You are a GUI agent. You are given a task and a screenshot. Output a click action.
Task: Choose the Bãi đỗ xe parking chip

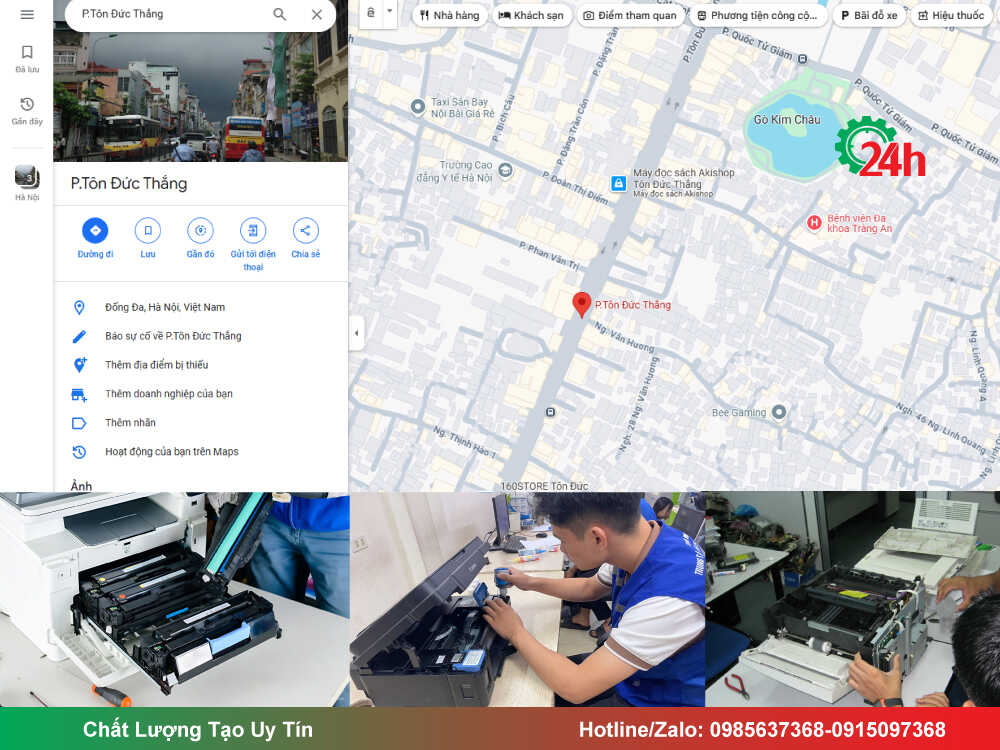[869, 15]
